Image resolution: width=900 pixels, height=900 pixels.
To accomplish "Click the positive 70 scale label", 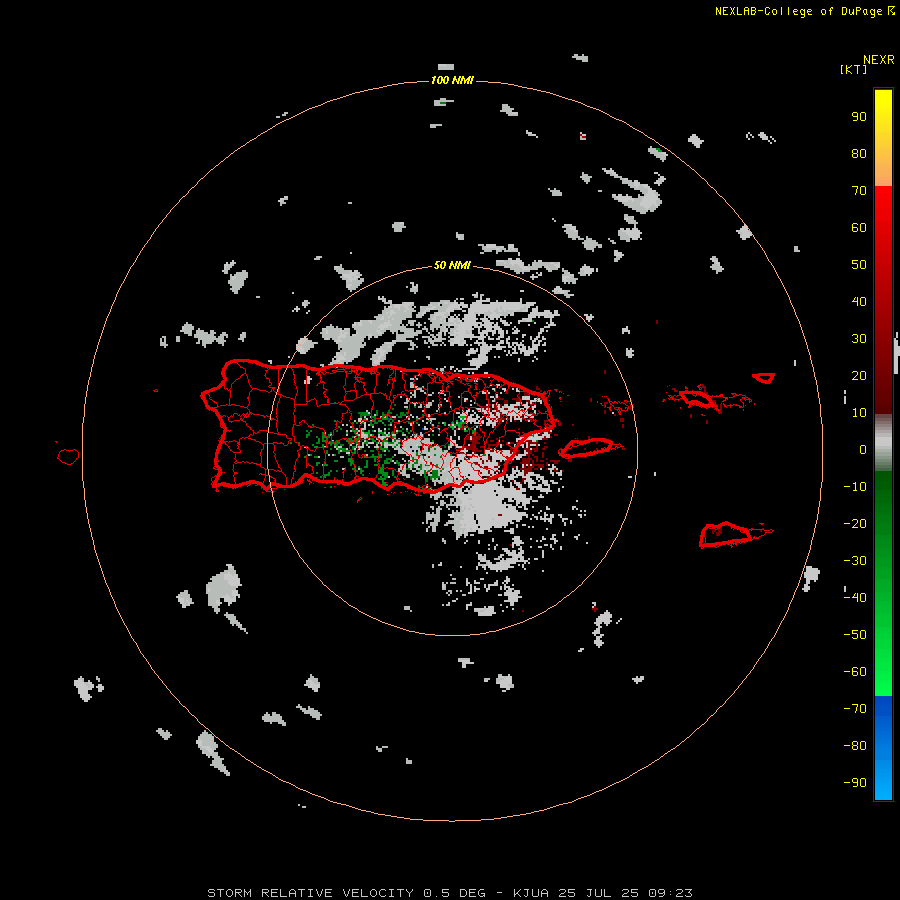I will point(859,191).
